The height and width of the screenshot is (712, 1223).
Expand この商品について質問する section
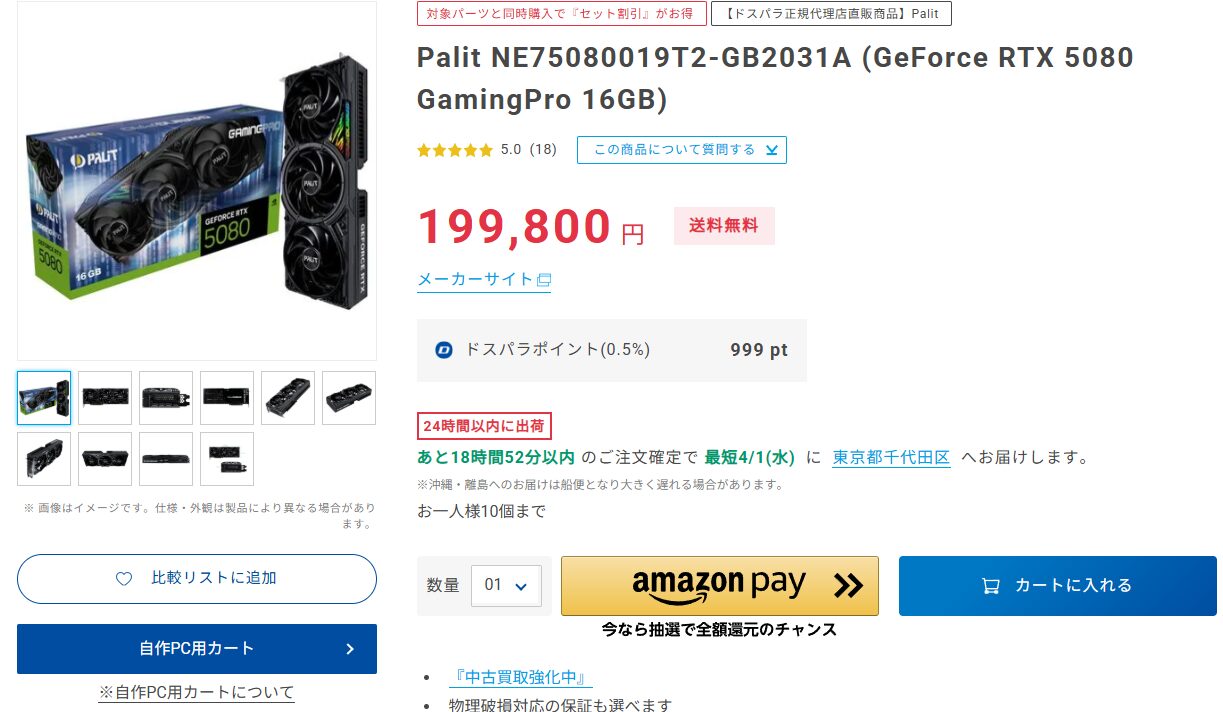pos(682,150)
